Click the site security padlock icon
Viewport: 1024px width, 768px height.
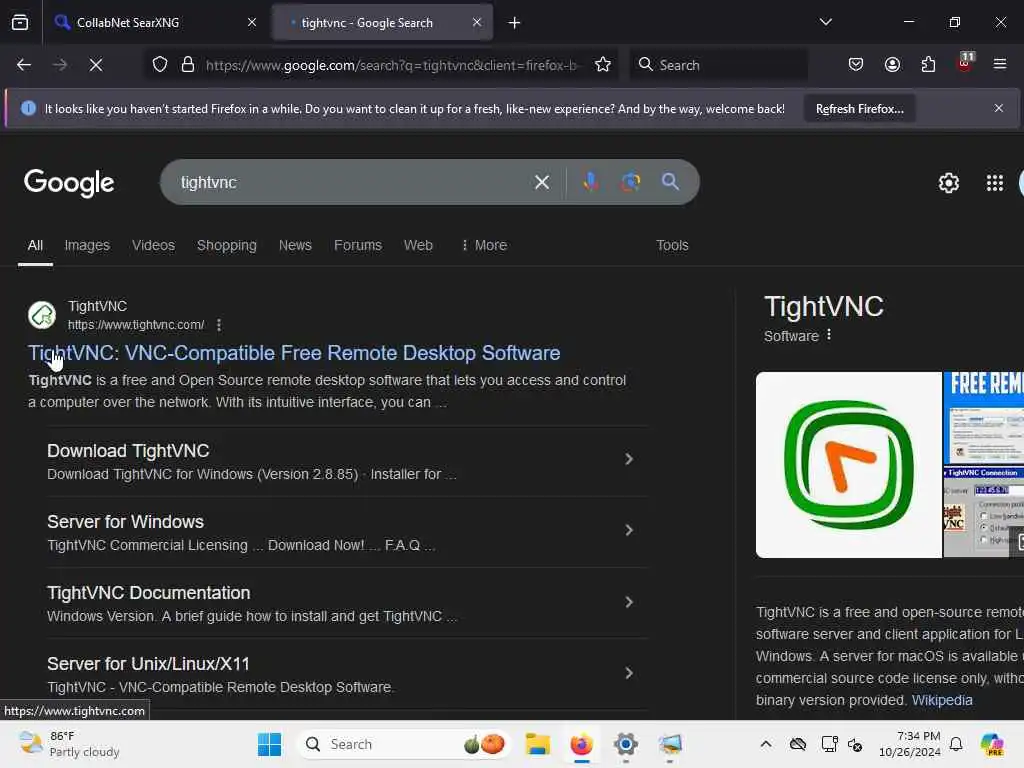point(188,65)
